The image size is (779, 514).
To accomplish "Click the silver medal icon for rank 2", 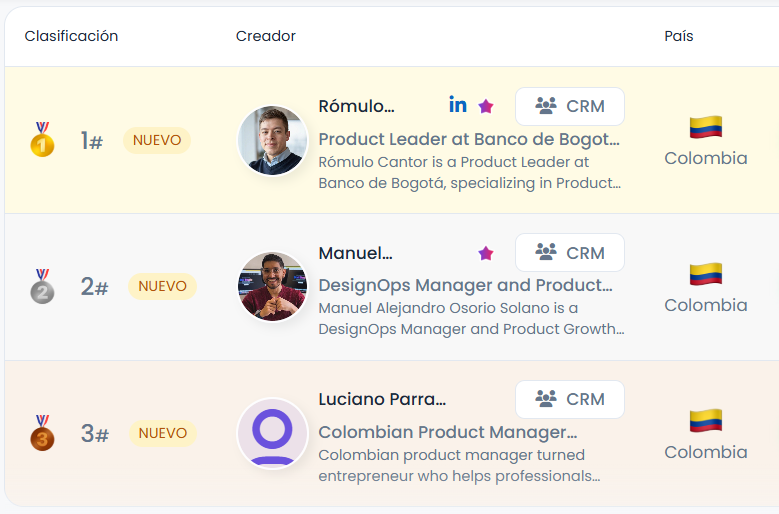I will click(x=42, y=287).
